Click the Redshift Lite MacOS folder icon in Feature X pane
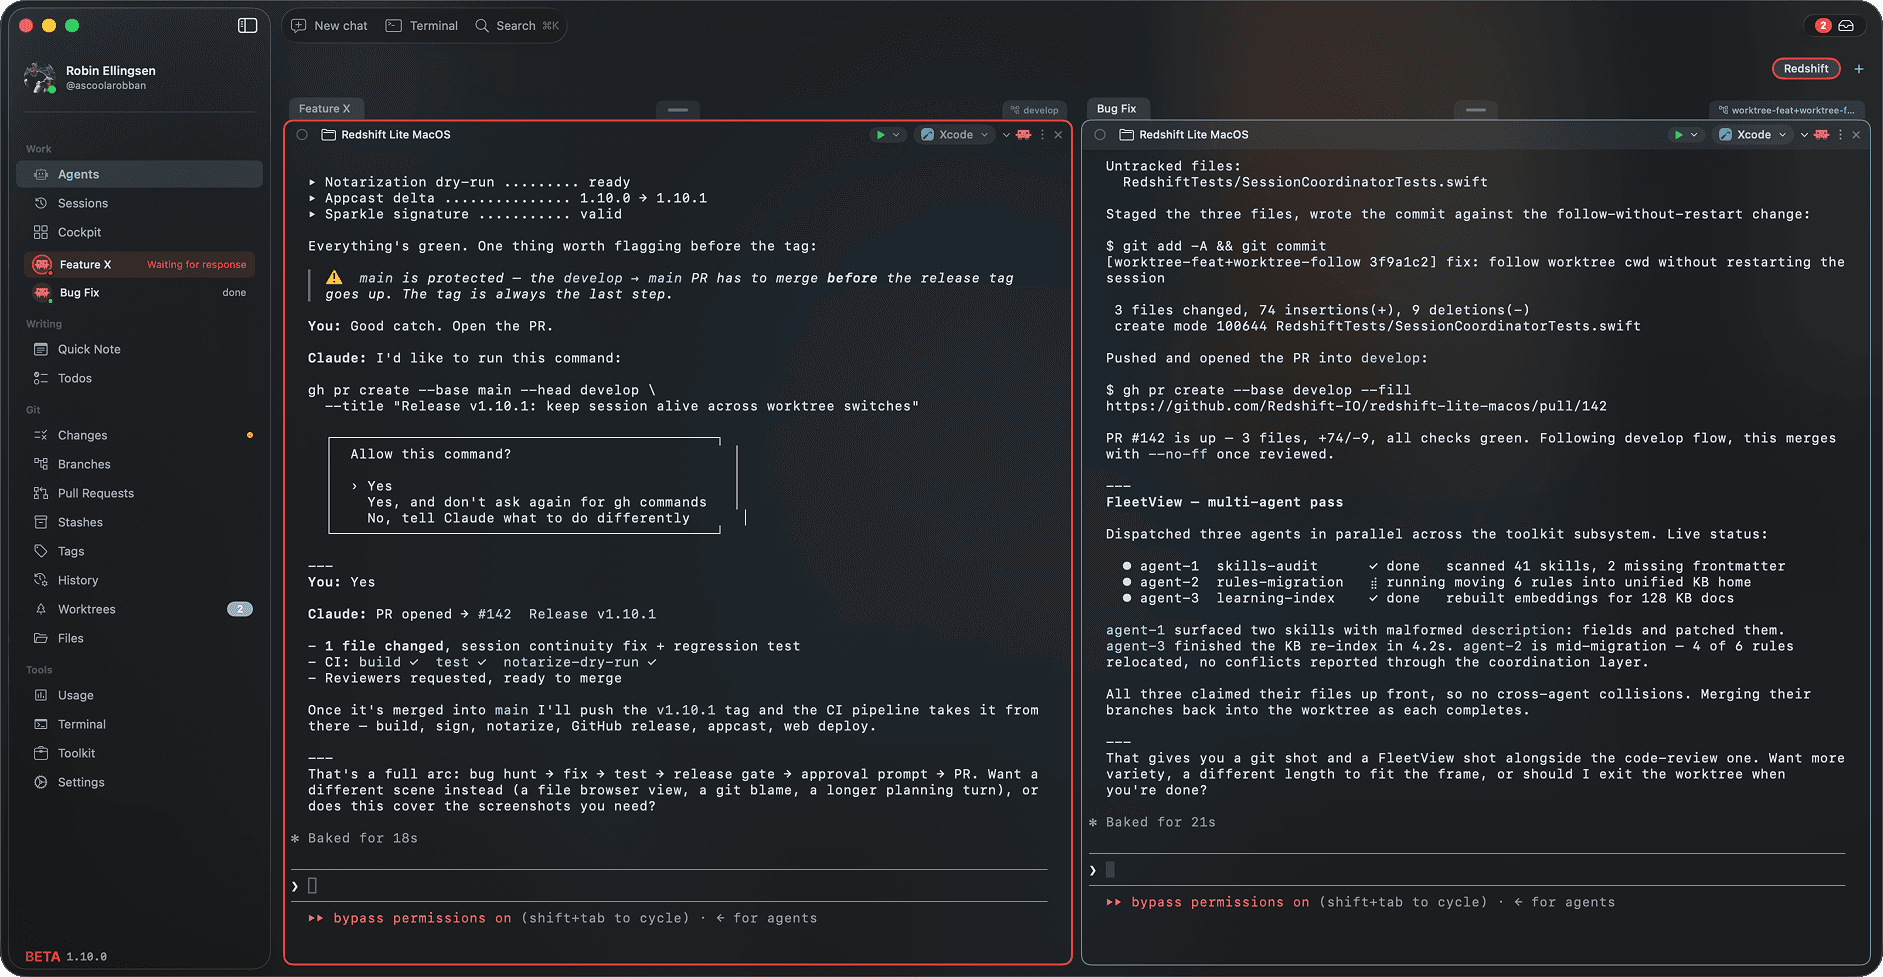This screenshot has height=977, width=1883. (x=328, y=135)
